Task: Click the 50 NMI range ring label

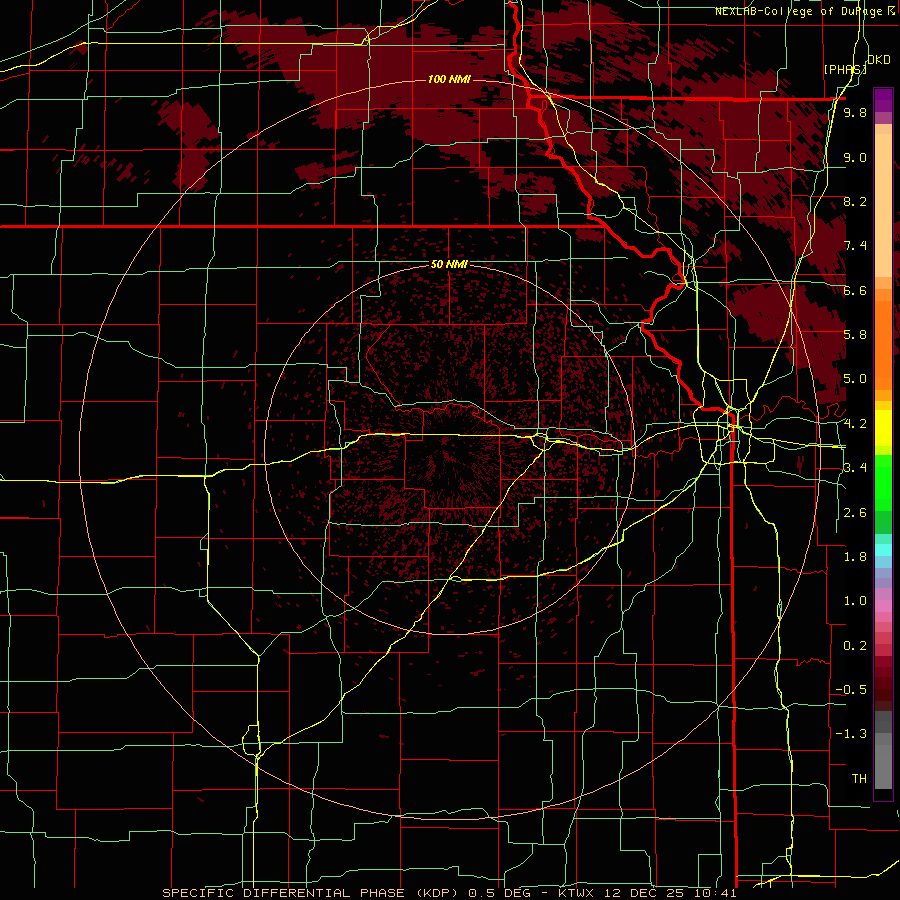Action: click(x=449, y=265)
